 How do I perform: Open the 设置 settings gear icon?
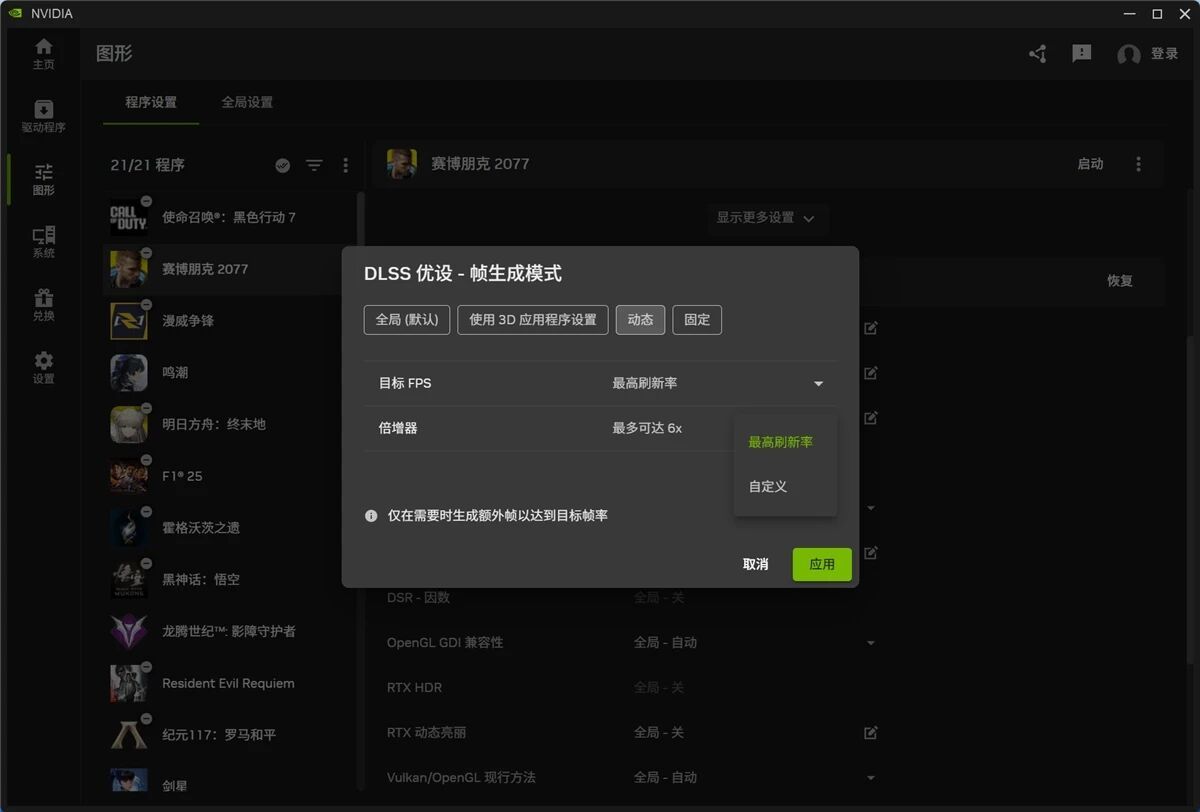click(43, 368)
